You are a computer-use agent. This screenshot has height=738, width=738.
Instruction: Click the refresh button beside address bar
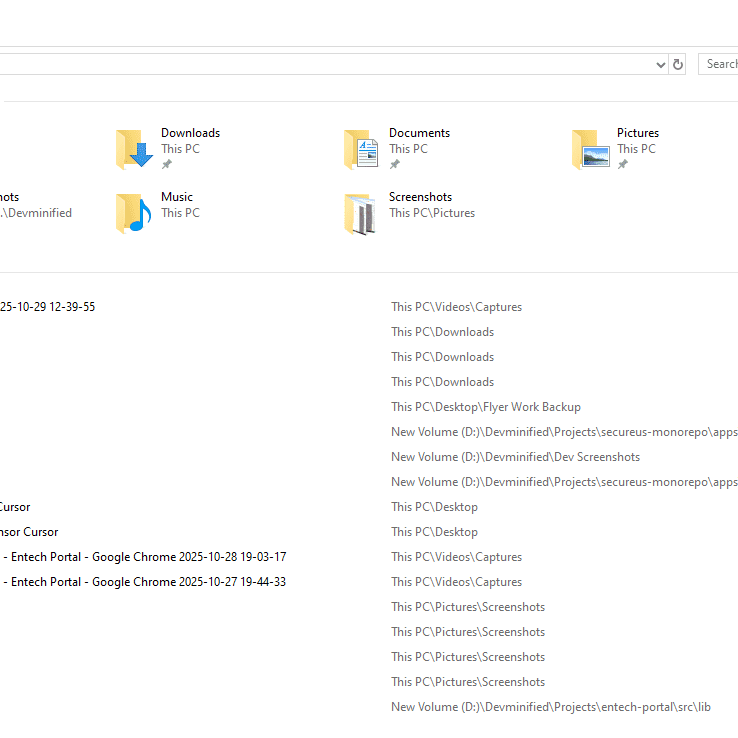coord(678,64)
